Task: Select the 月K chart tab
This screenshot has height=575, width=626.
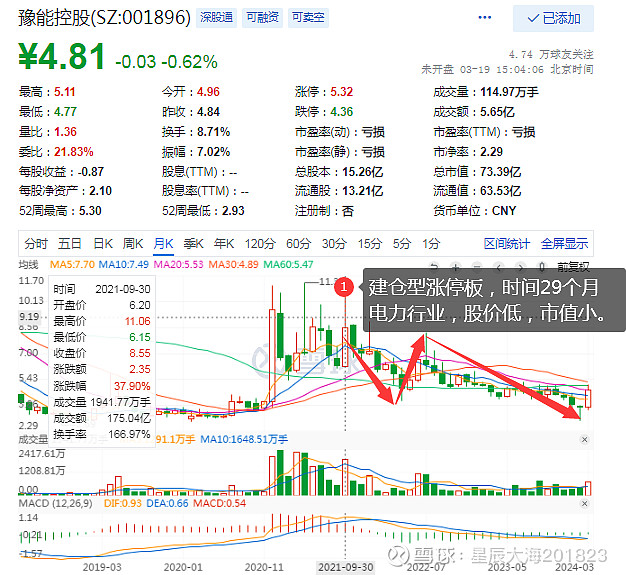Action: pos(163,243)
